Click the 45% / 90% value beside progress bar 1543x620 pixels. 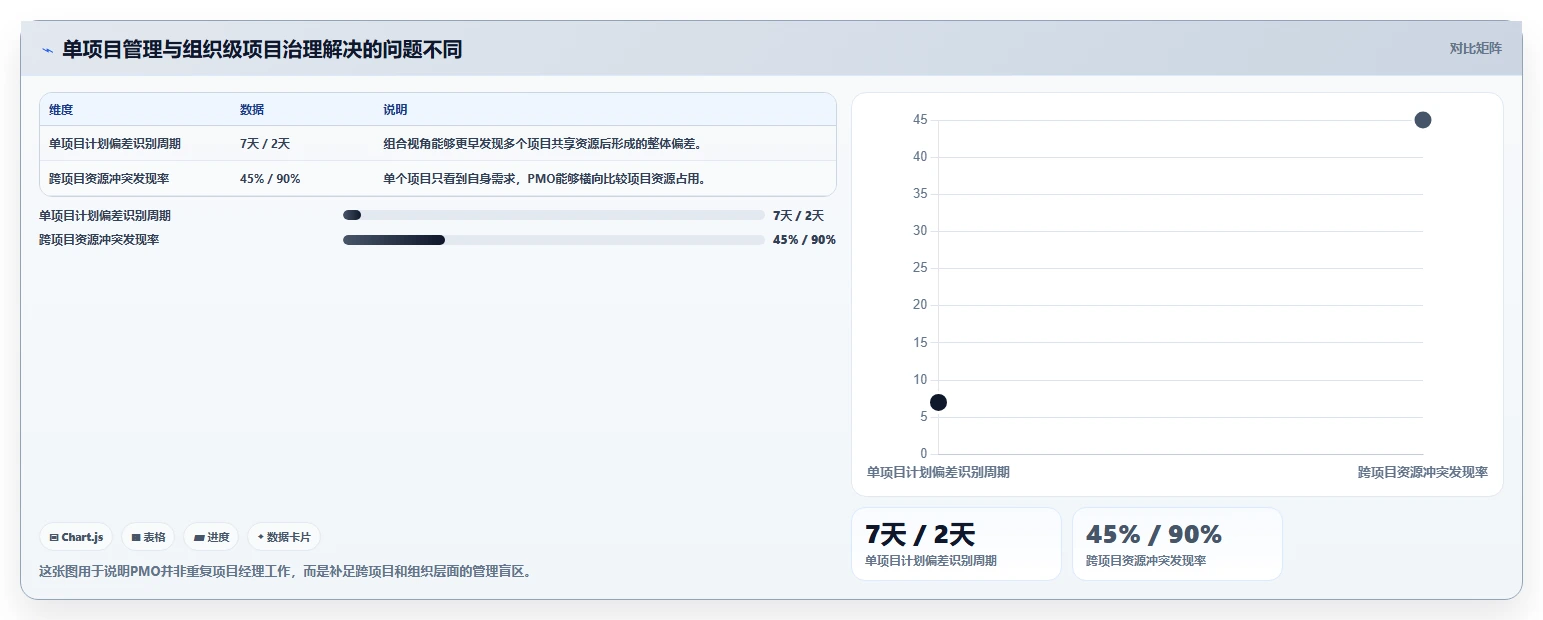click(804, 240)
